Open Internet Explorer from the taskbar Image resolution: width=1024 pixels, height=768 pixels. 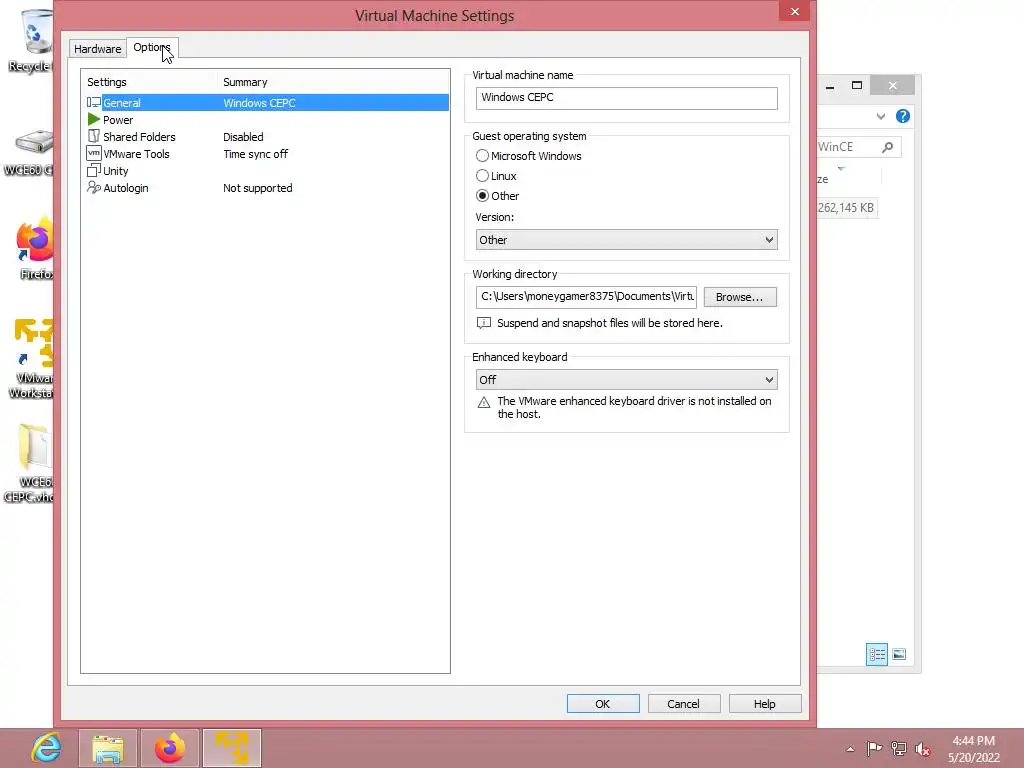click(46, 748)
